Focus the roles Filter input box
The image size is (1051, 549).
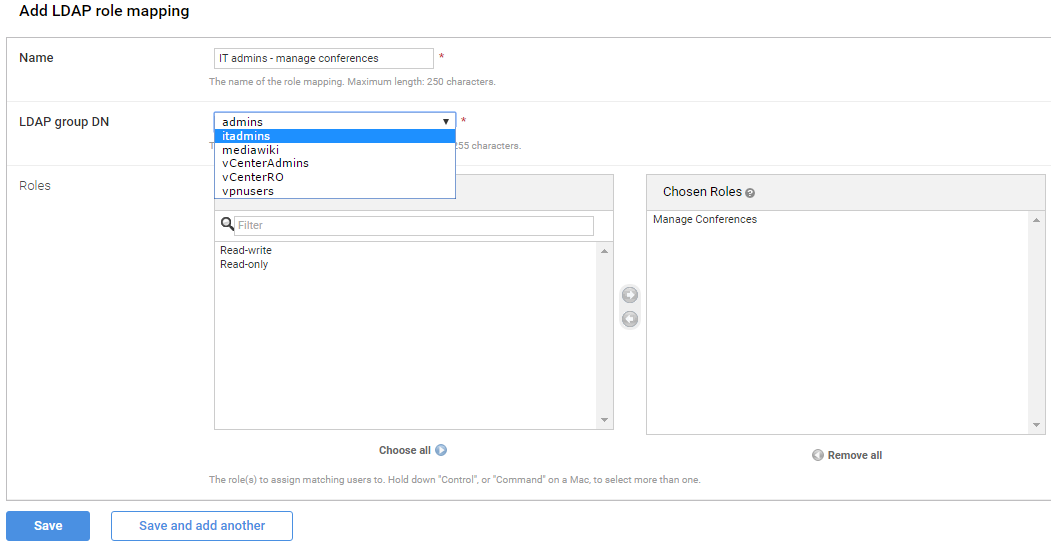pyautogui.click(x=414, y=226)
